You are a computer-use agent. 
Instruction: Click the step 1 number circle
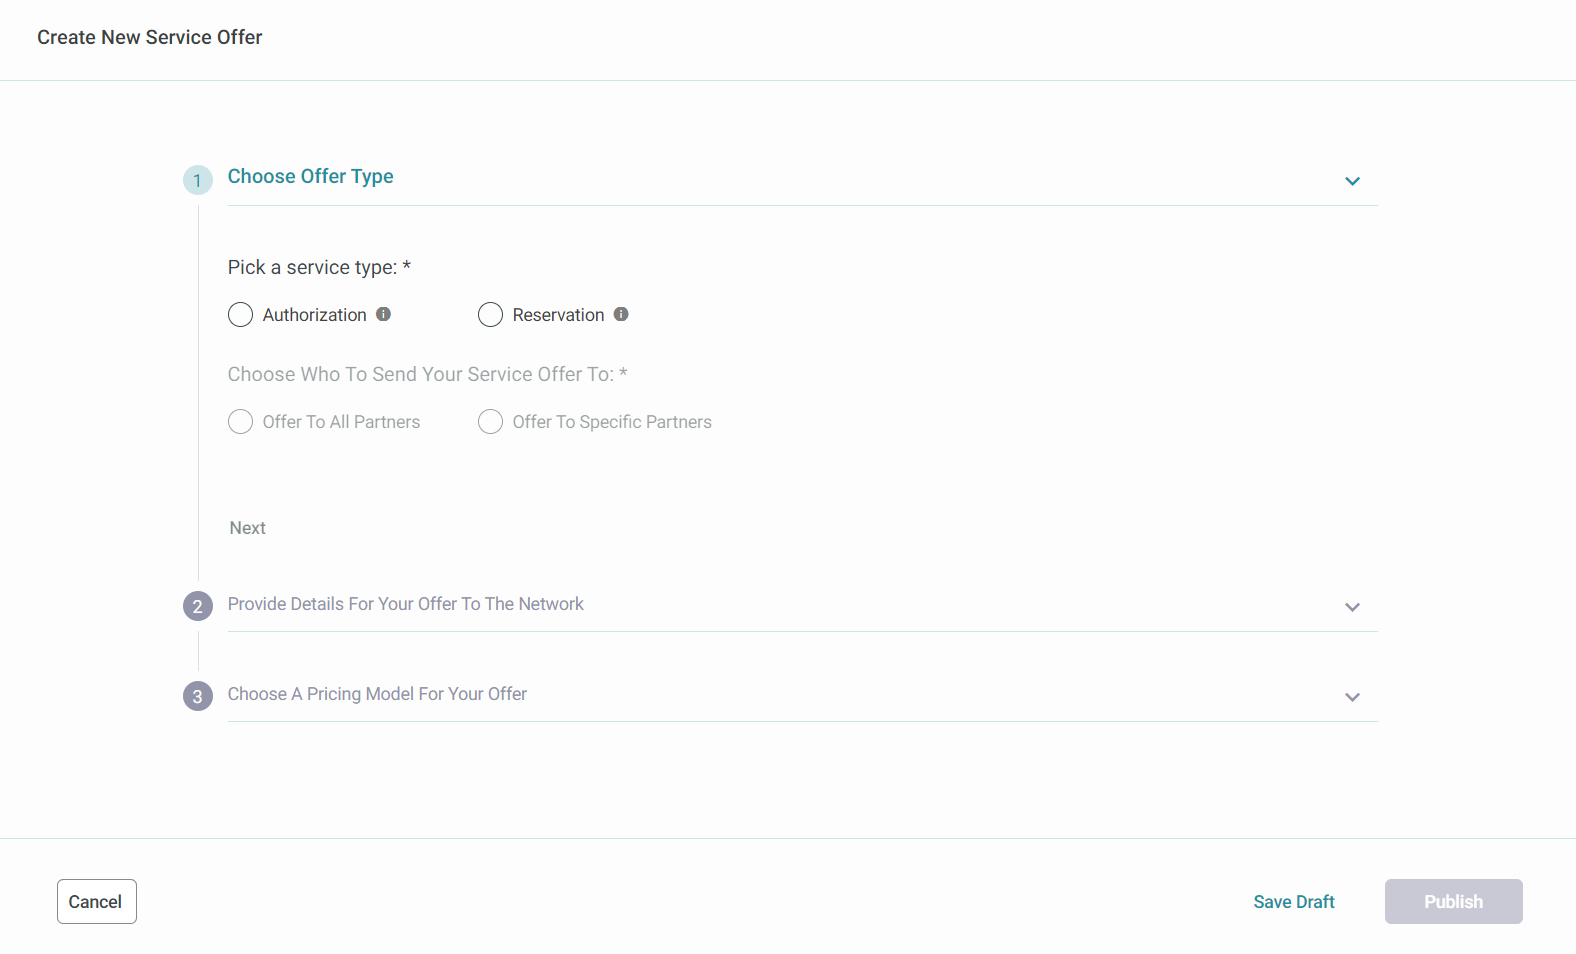[x=198, y=180]
